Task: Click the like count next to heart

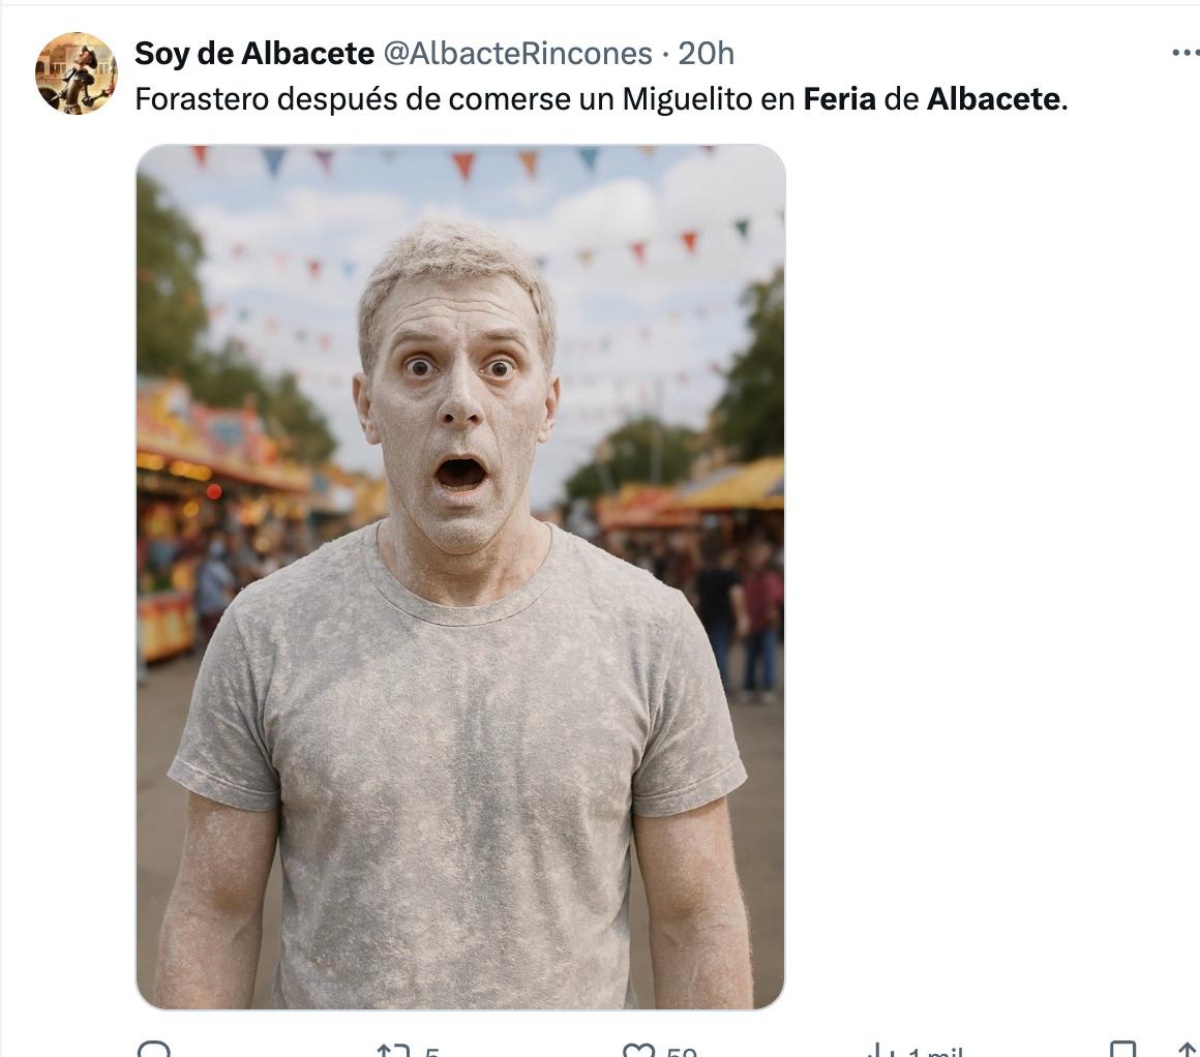Action: [x=681, y=1052]
